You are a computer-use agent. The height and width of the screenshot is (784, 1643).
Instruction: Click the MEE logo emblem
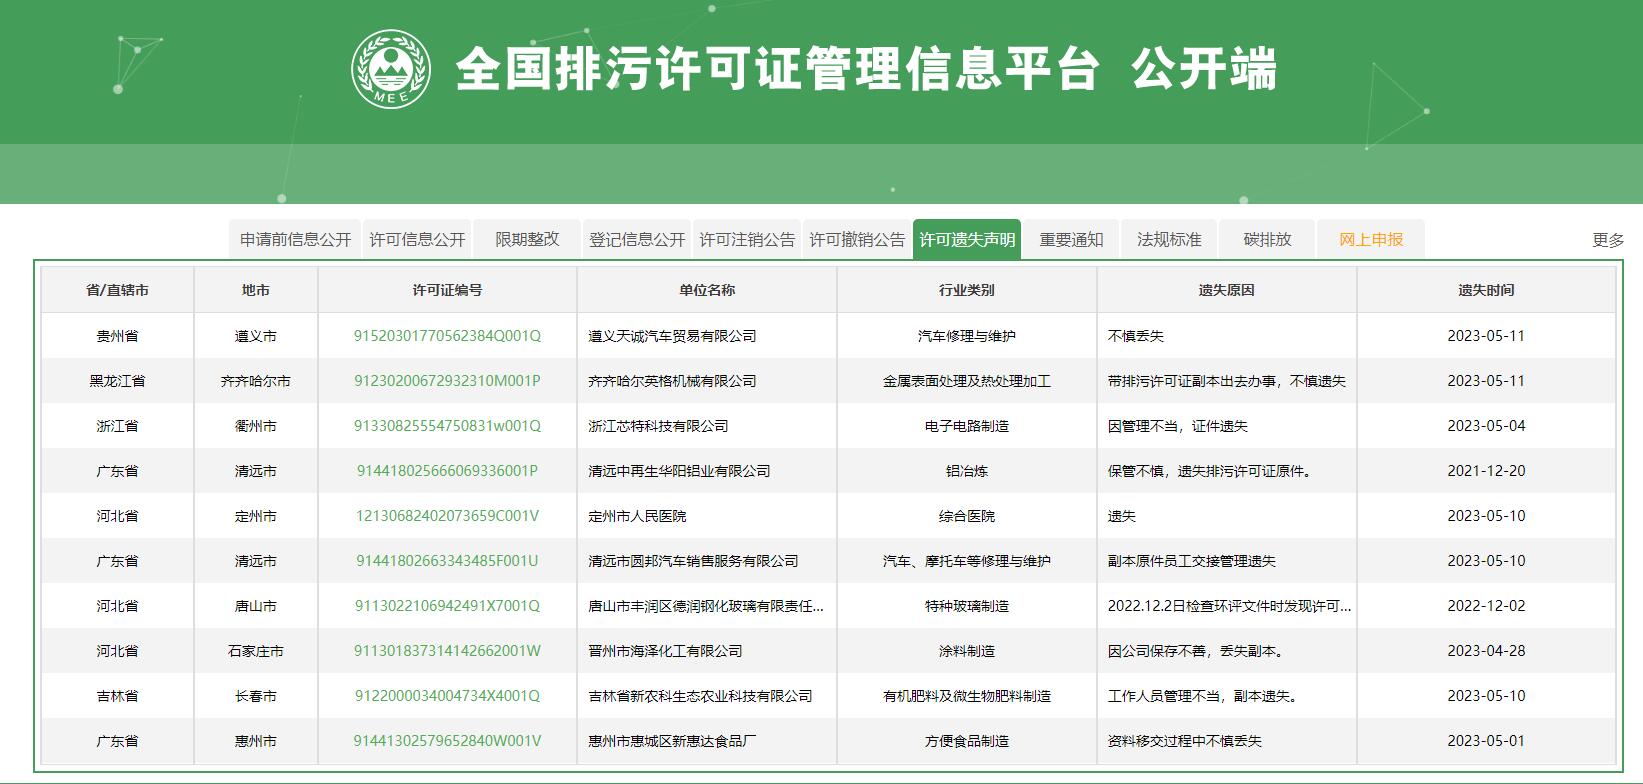click(391, 69)
